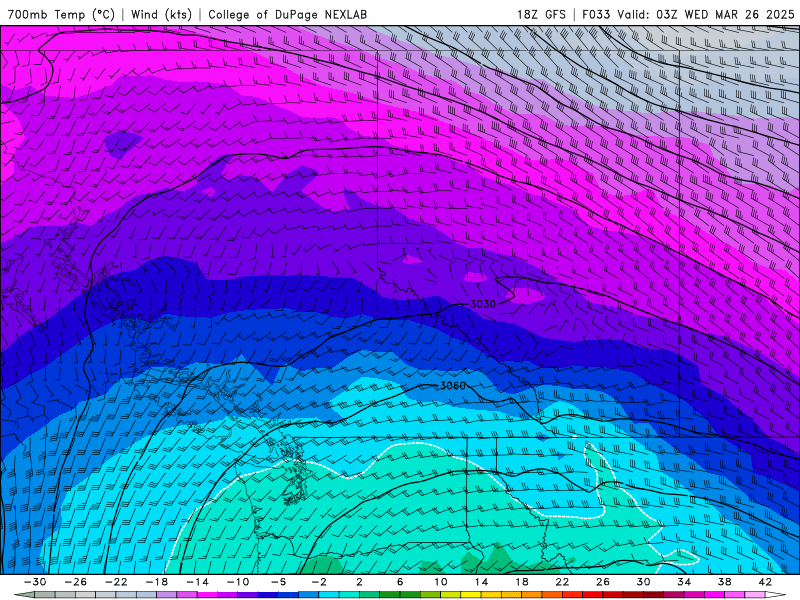Click the 3030 height contour label
The image size is (800, 600).
(x=482, y=304)
